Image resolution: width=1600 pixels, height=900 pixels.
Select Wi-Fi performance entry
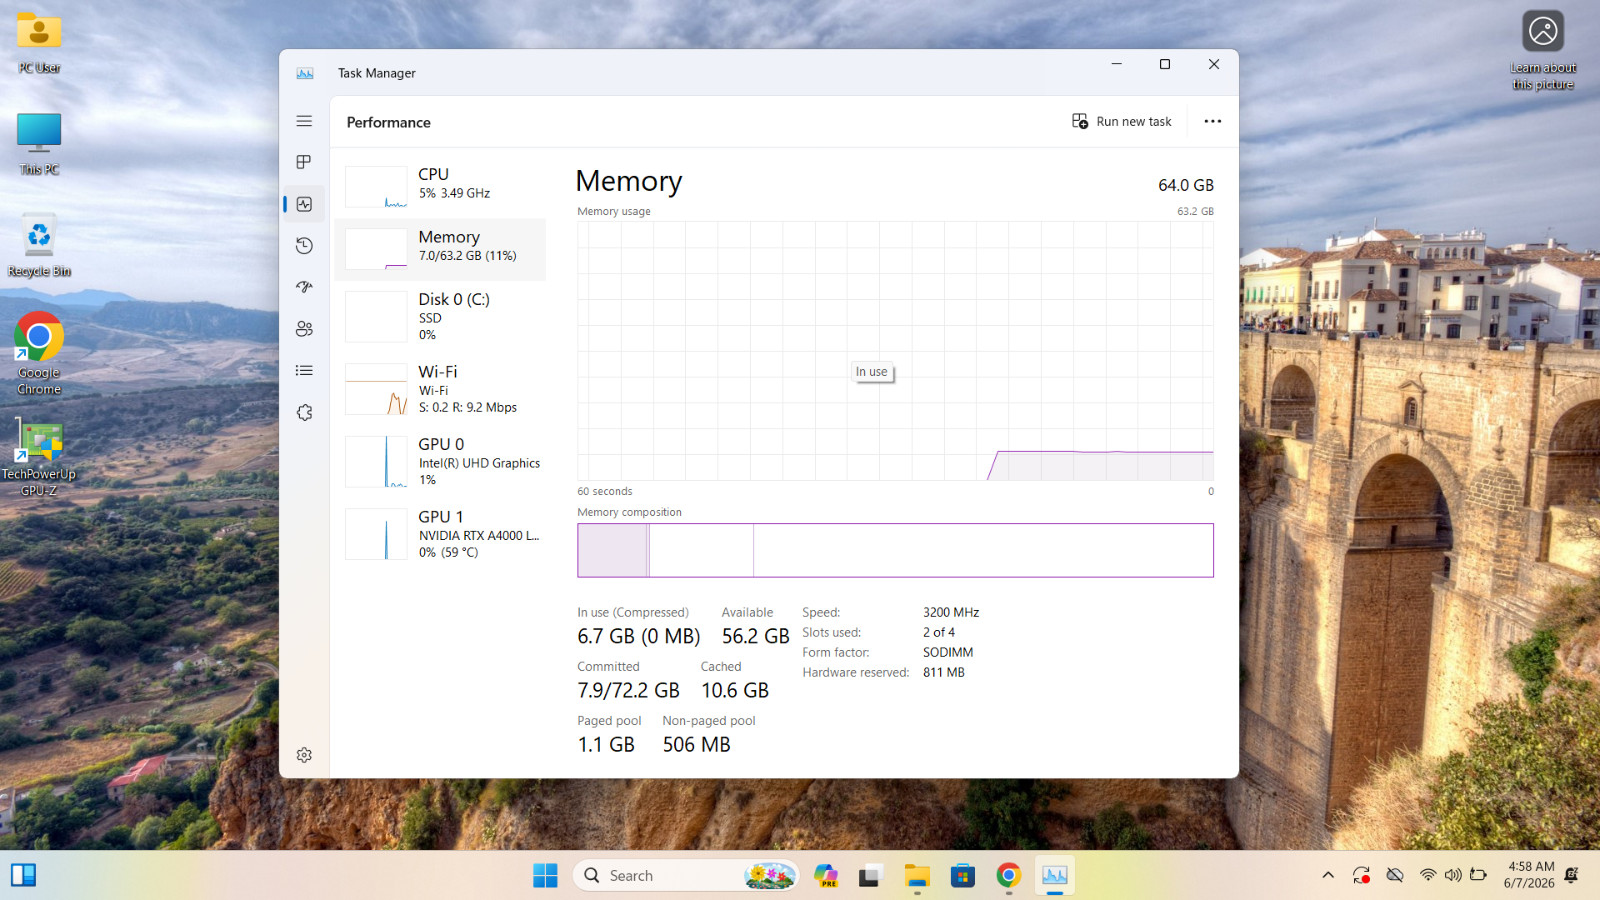click(440, 389)
